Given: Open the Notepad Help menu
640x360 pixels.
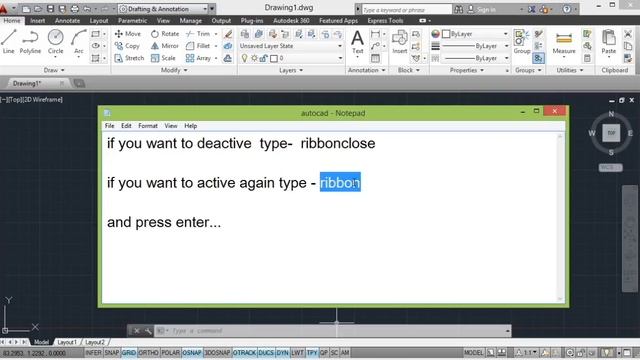Looking at the screenshot, I should [x=190, y=126].
